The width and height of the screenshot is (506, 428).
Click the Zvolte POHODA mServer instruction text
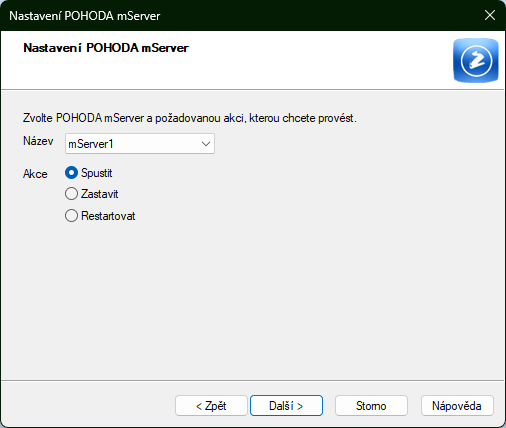pos(190,118)
